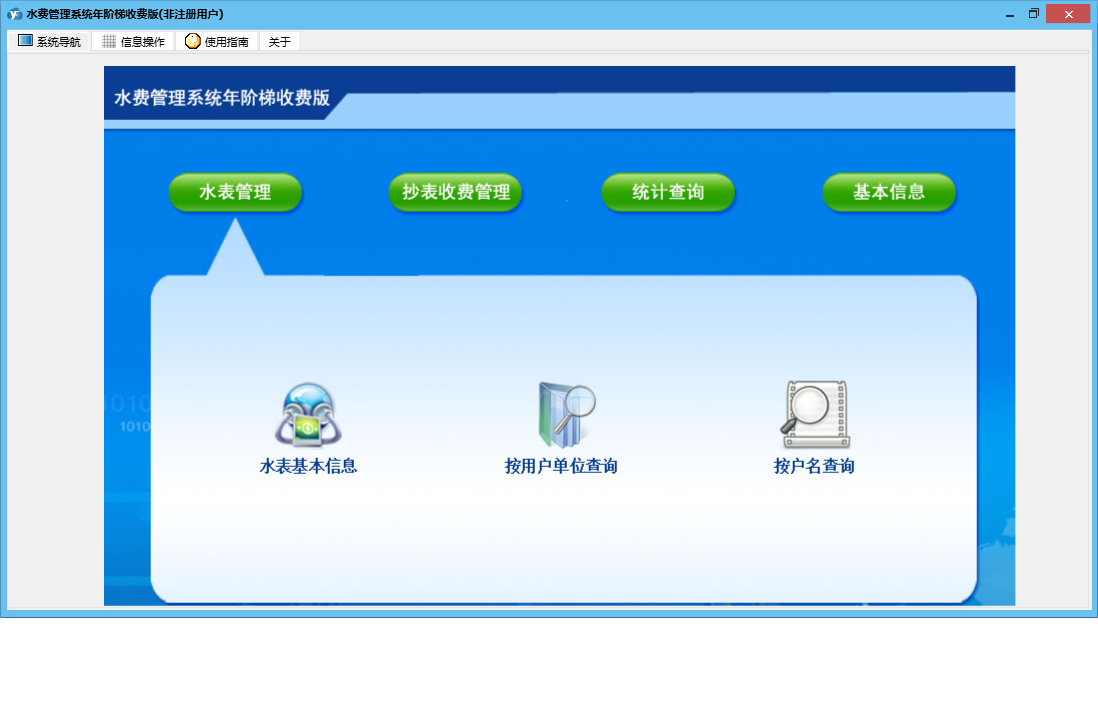Viewport: 1098px width, 722px height.
Task: Select the 抄表收费管理 green button
Action: click(456, 192)
